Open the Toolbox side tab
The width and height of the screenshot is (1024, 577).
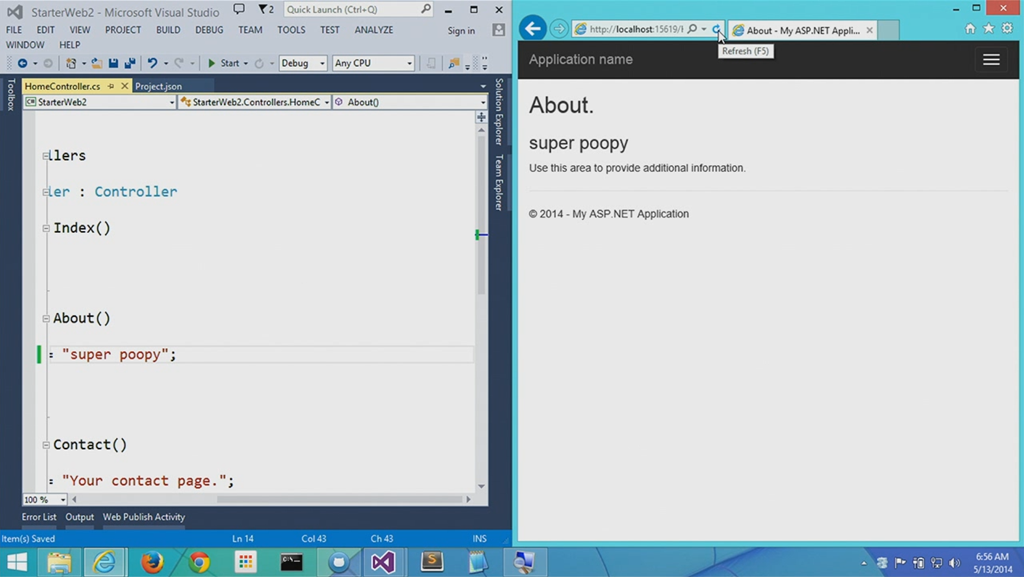tap(11, 95)
